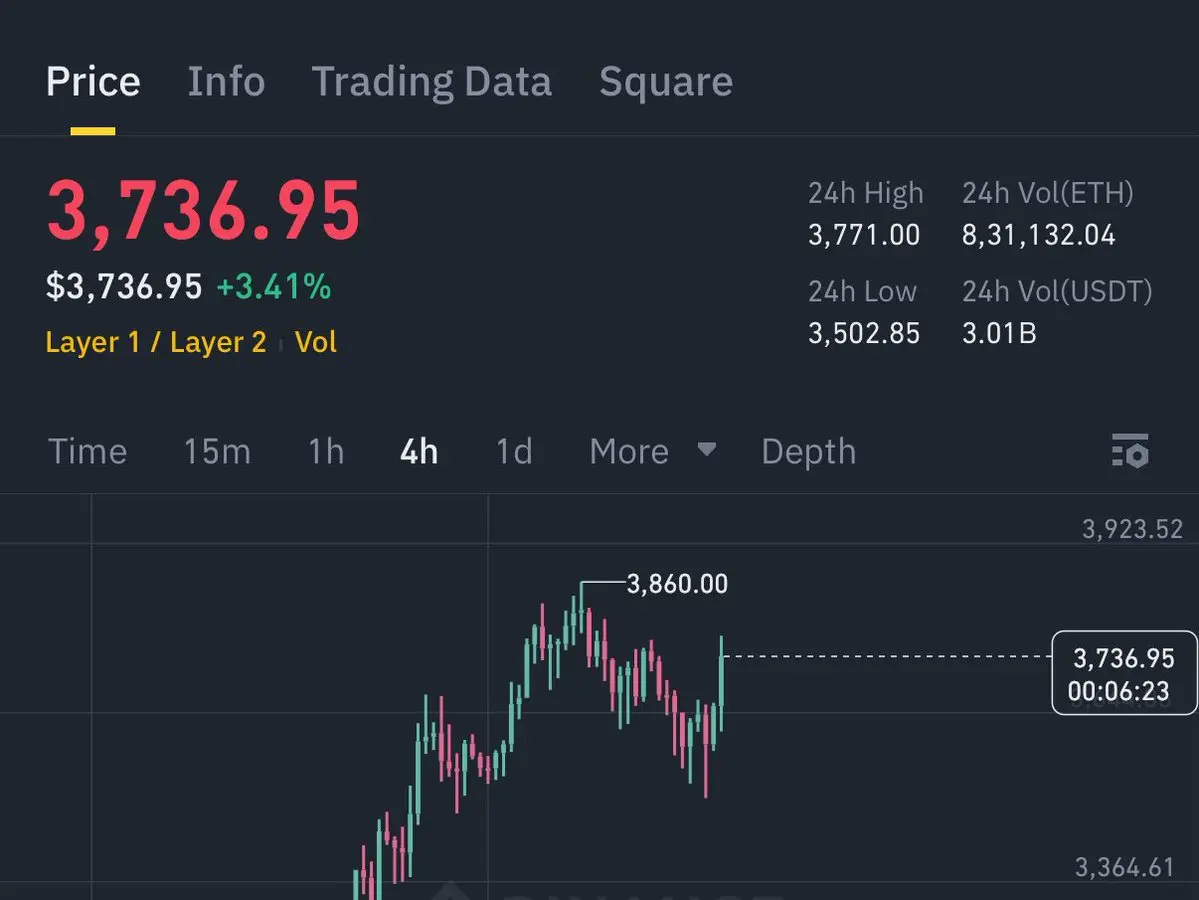Tap the 24h High value 3,771.00
Screen dimensions: 1199x900
coord(864,236)
